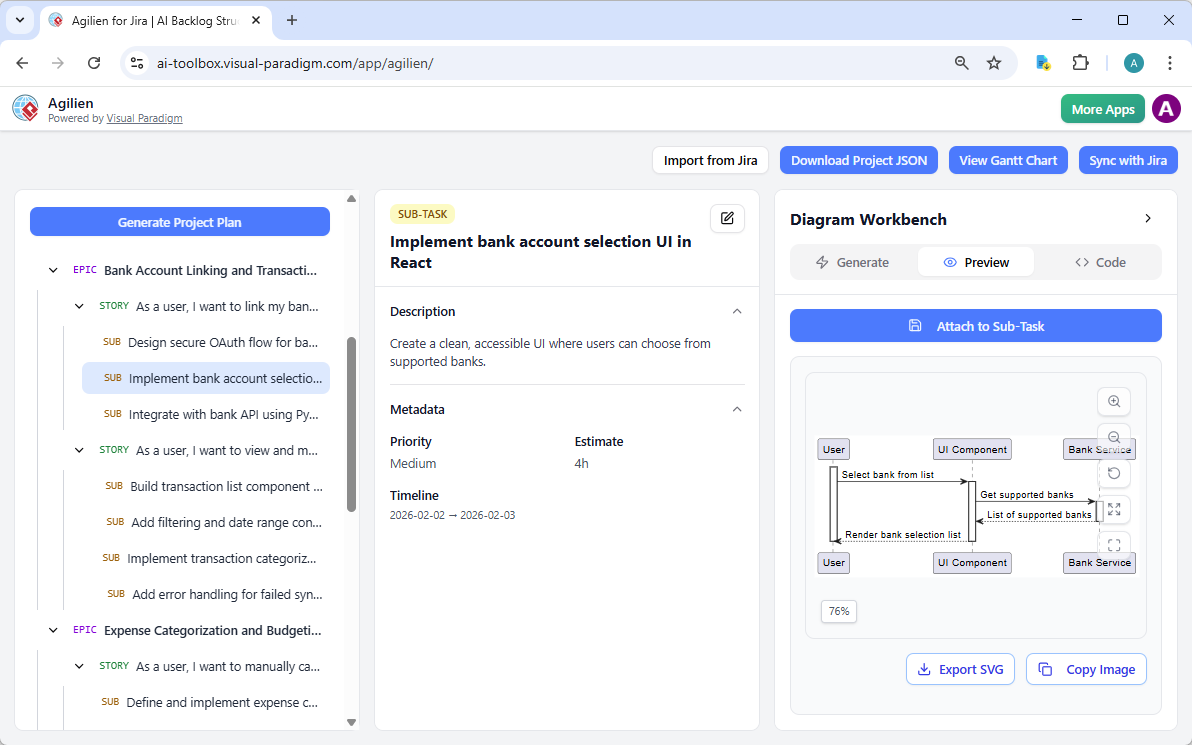Click the 76% zoom level control
Screen dimensions: 1192x745
pyautogui.click(x=838, y=611)
